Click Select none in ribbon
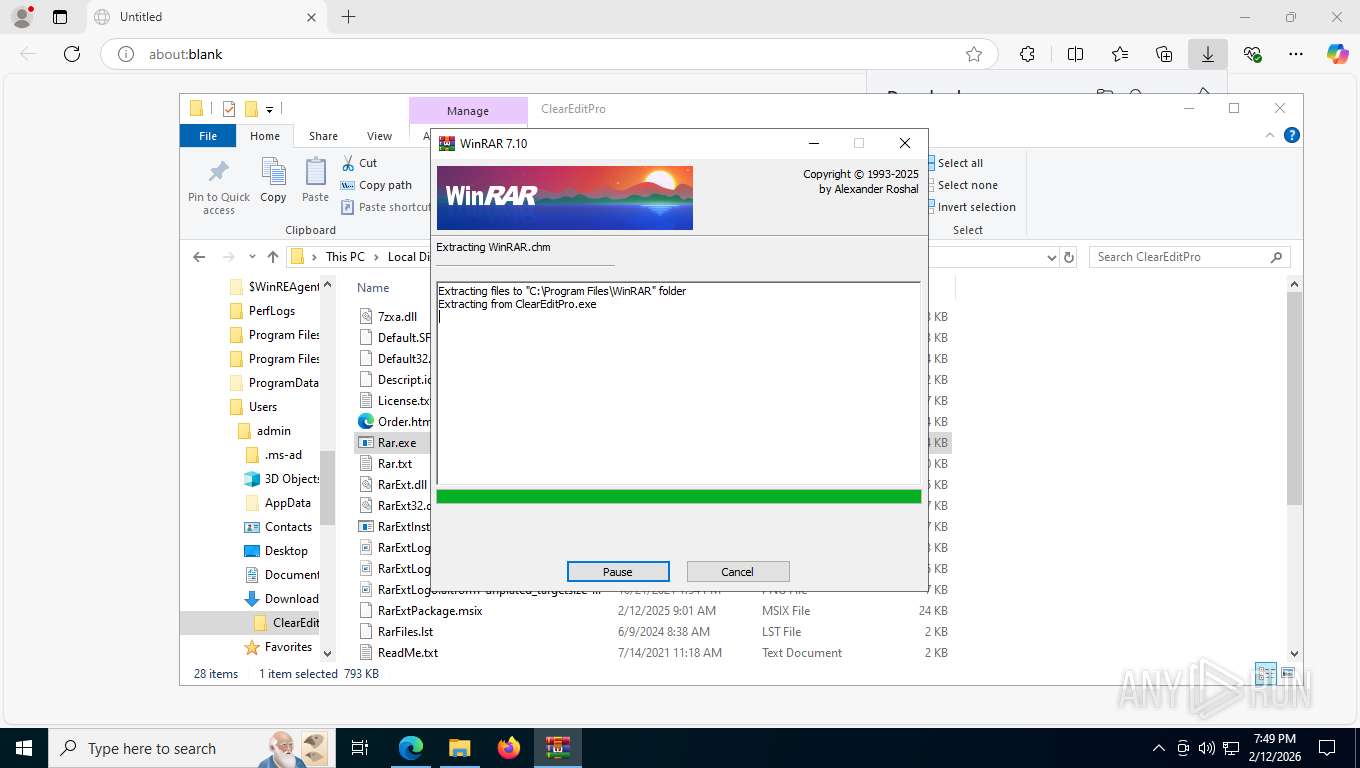Viewport: 1360px width, 768px height. [x=966, y=185]
